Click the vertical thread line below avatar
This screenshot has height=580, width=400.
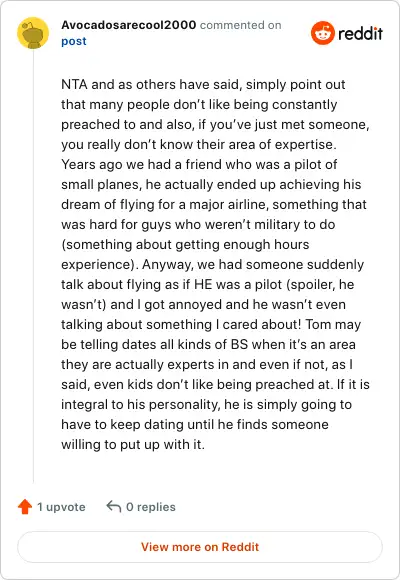pyautogui.click(x=33, y=266)
